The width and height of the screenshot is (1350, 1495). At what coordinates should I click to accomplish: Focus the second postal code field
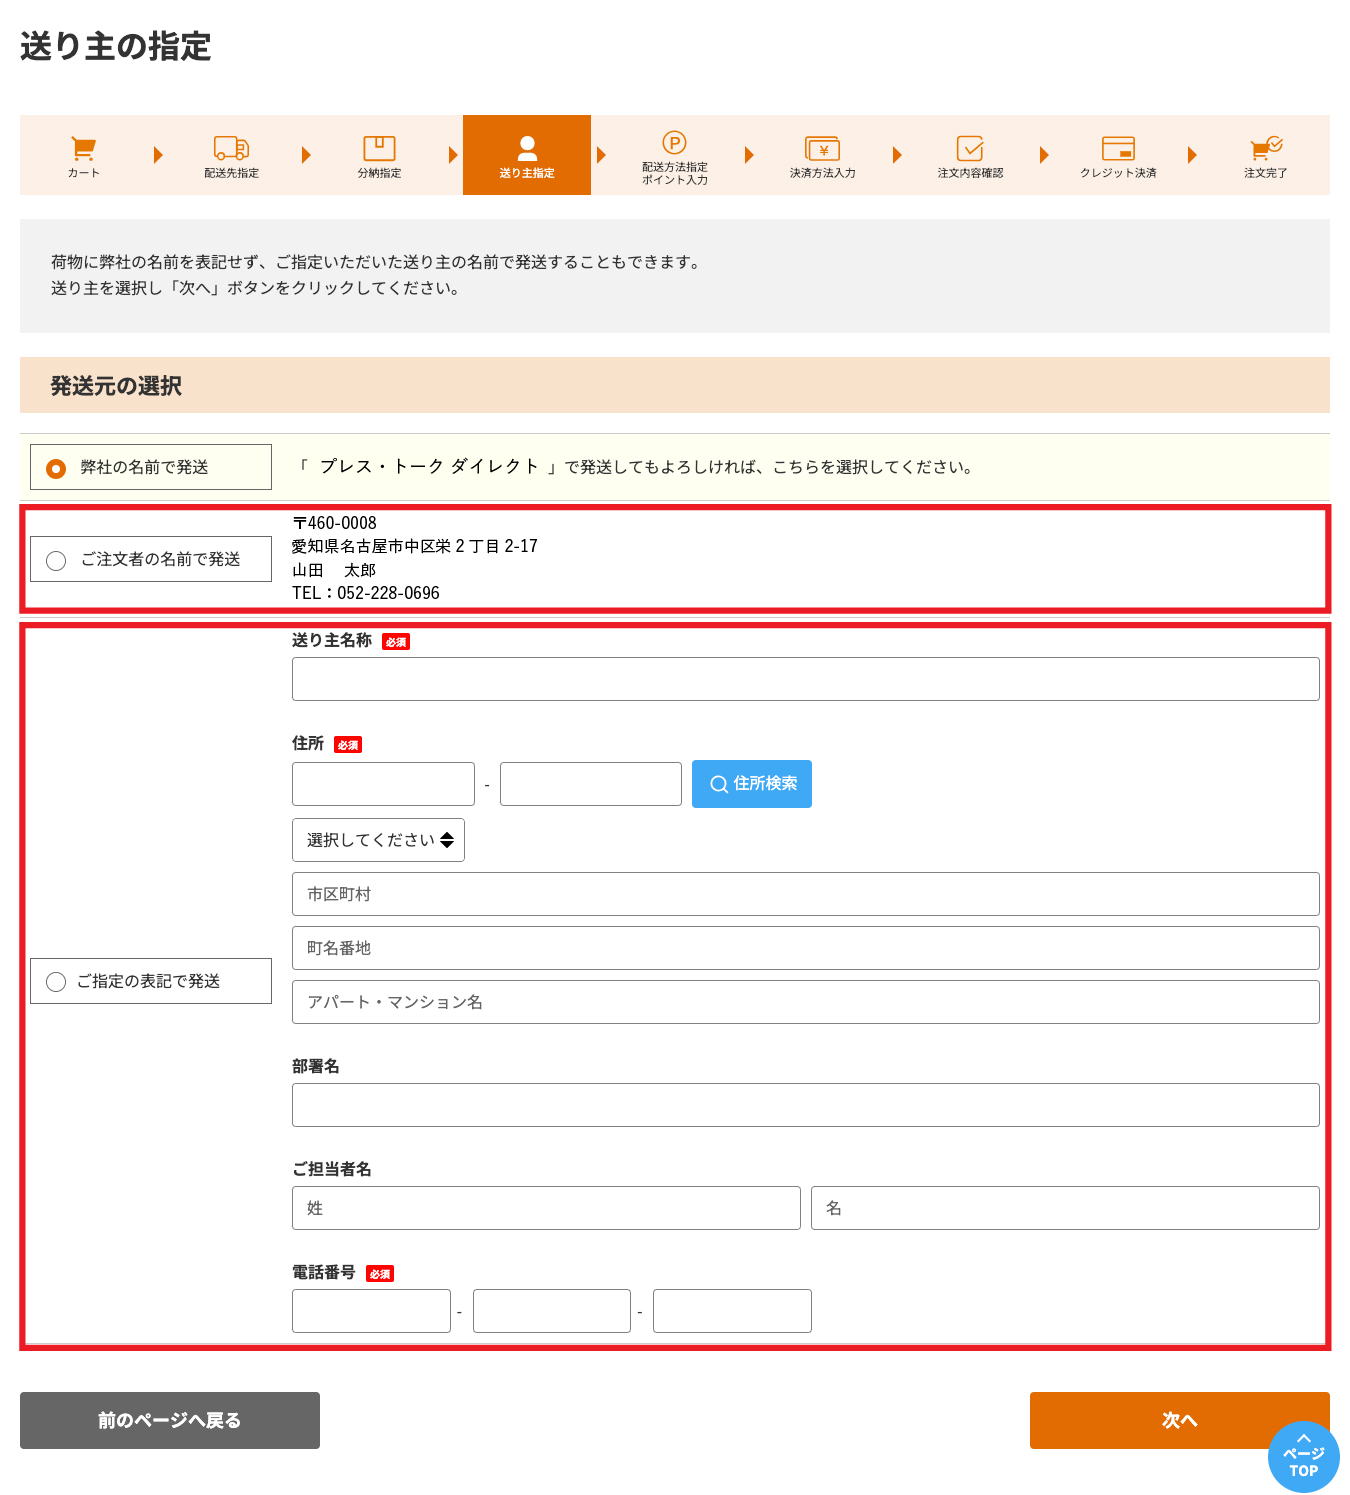click(x=591, y=784)
